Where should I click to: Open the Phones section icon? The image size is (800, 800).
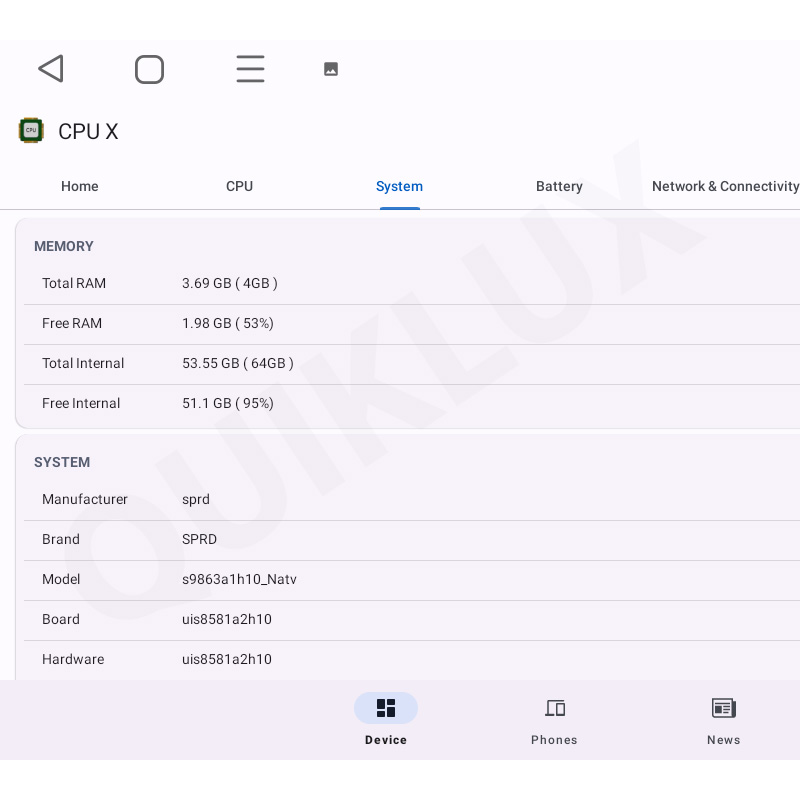(555, 709)
